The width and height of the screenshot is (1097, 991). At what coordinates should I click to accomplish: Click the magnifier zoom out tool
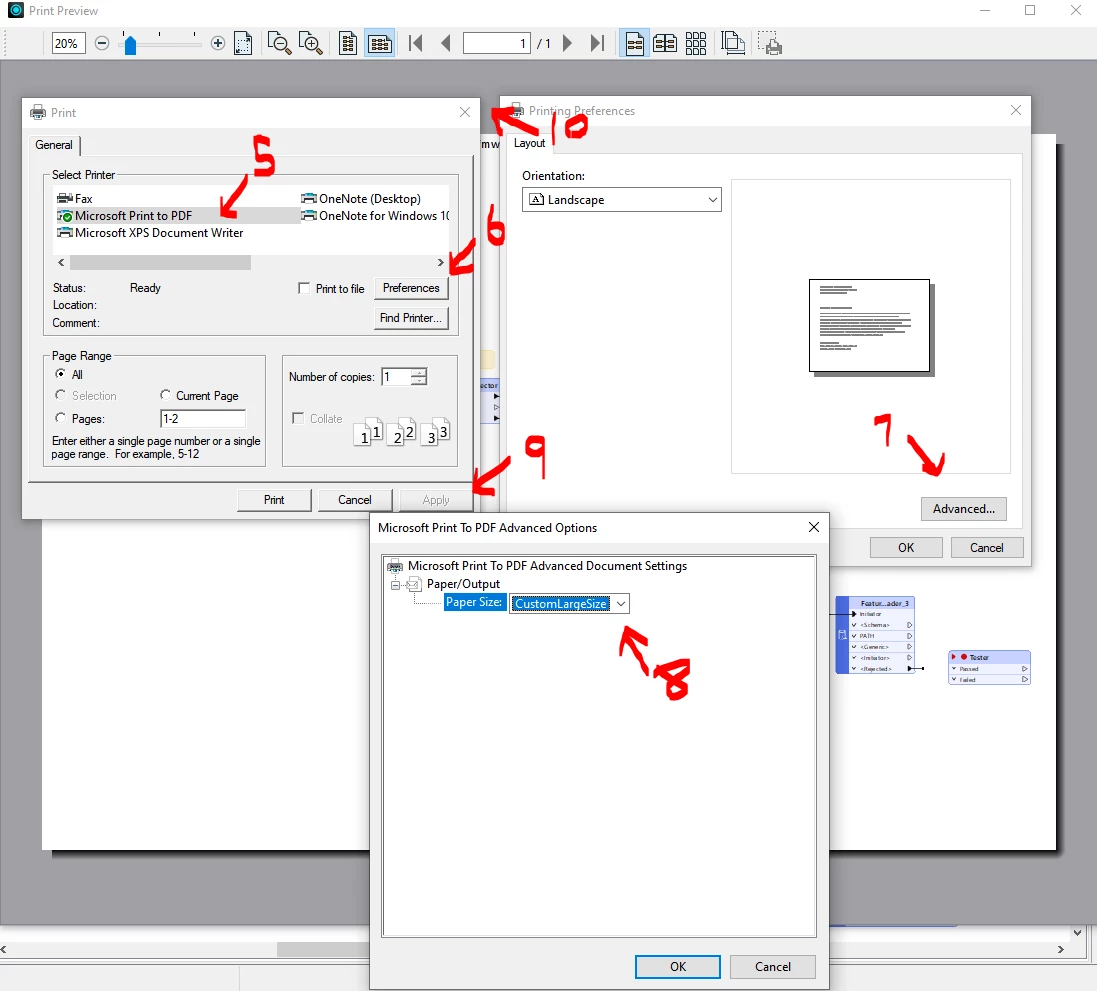click(279, 43)
